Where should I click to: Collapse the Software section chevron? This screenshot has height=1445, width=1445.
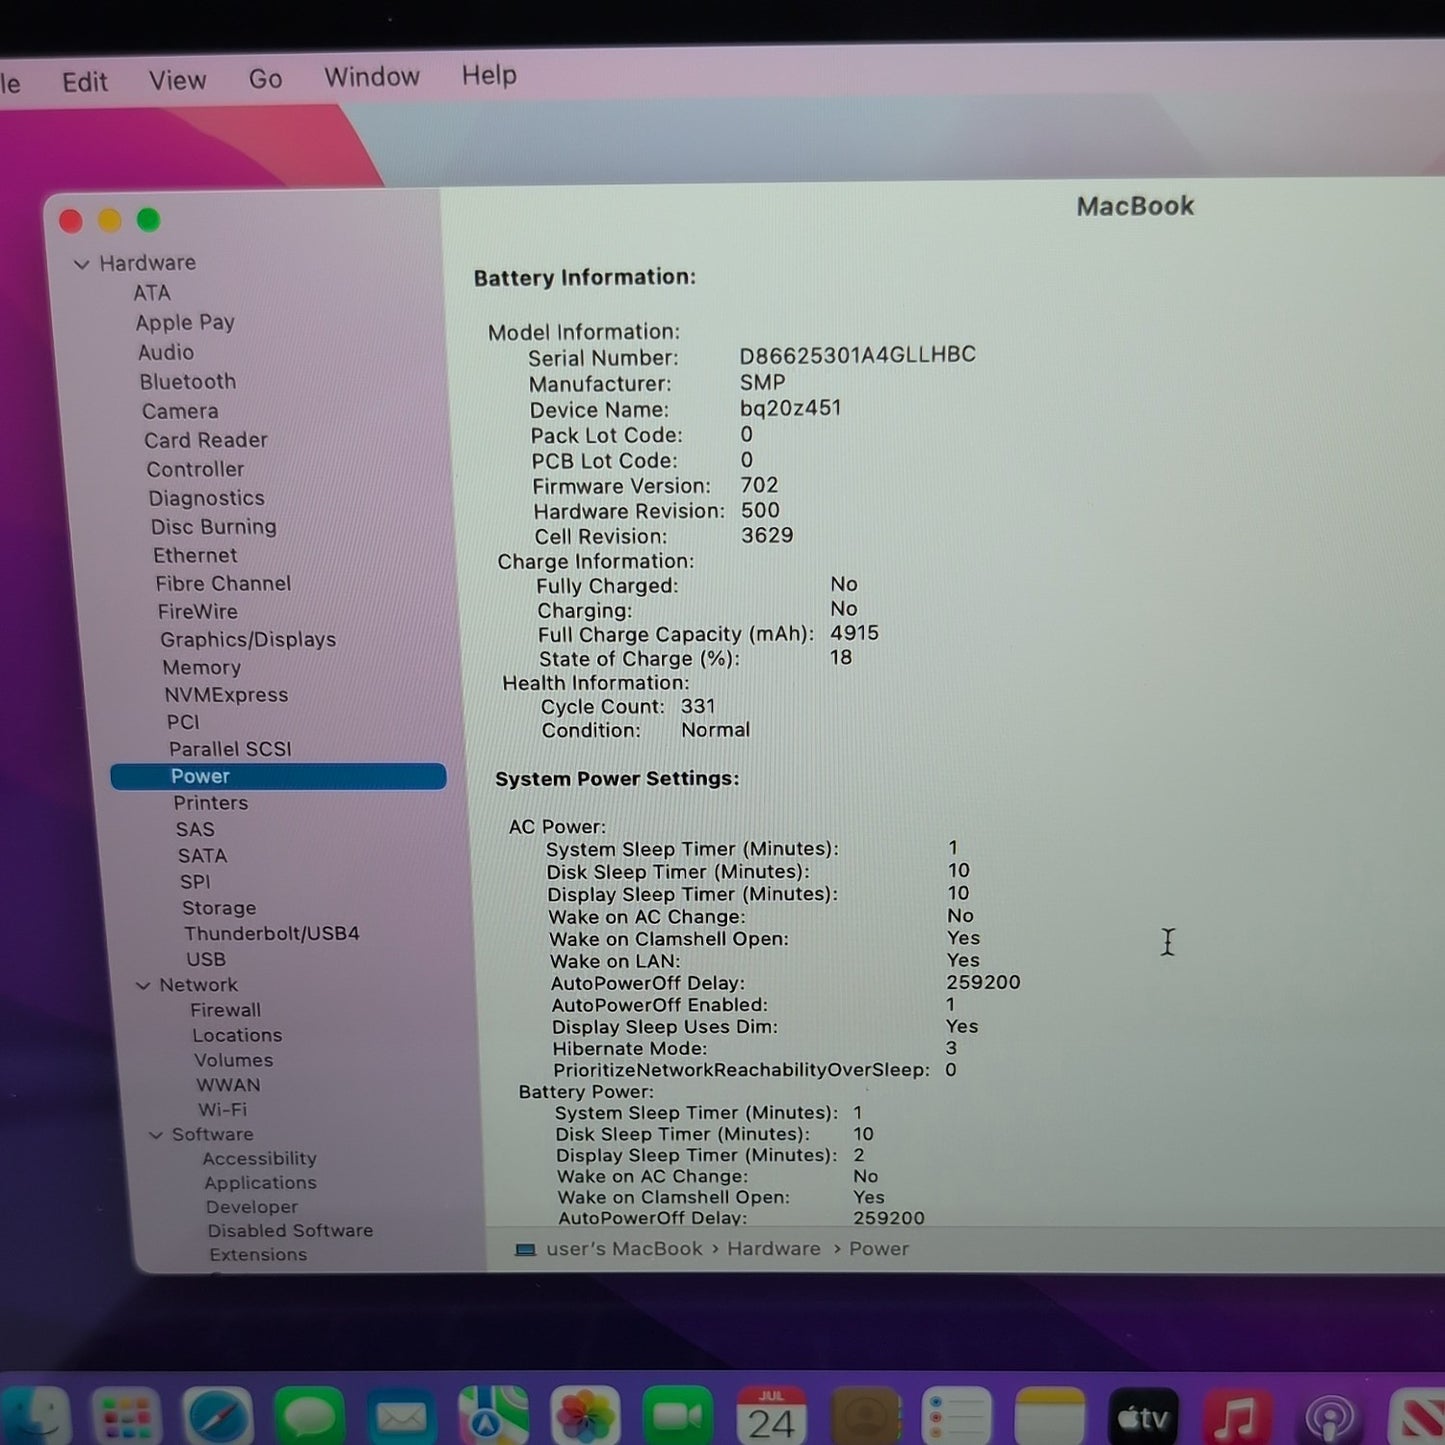coord(156,1135)
